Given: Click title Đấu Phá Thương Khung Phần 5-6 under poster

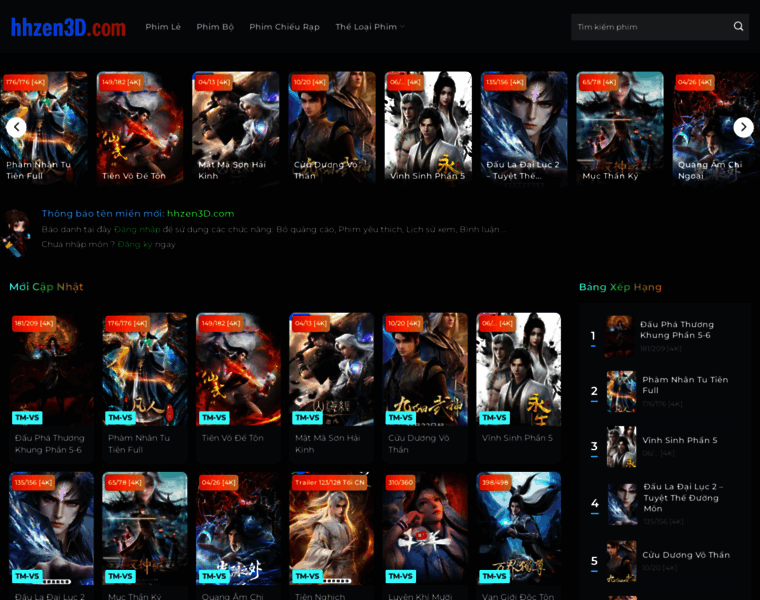Looking at the screenshot, I should click(49, 443).
